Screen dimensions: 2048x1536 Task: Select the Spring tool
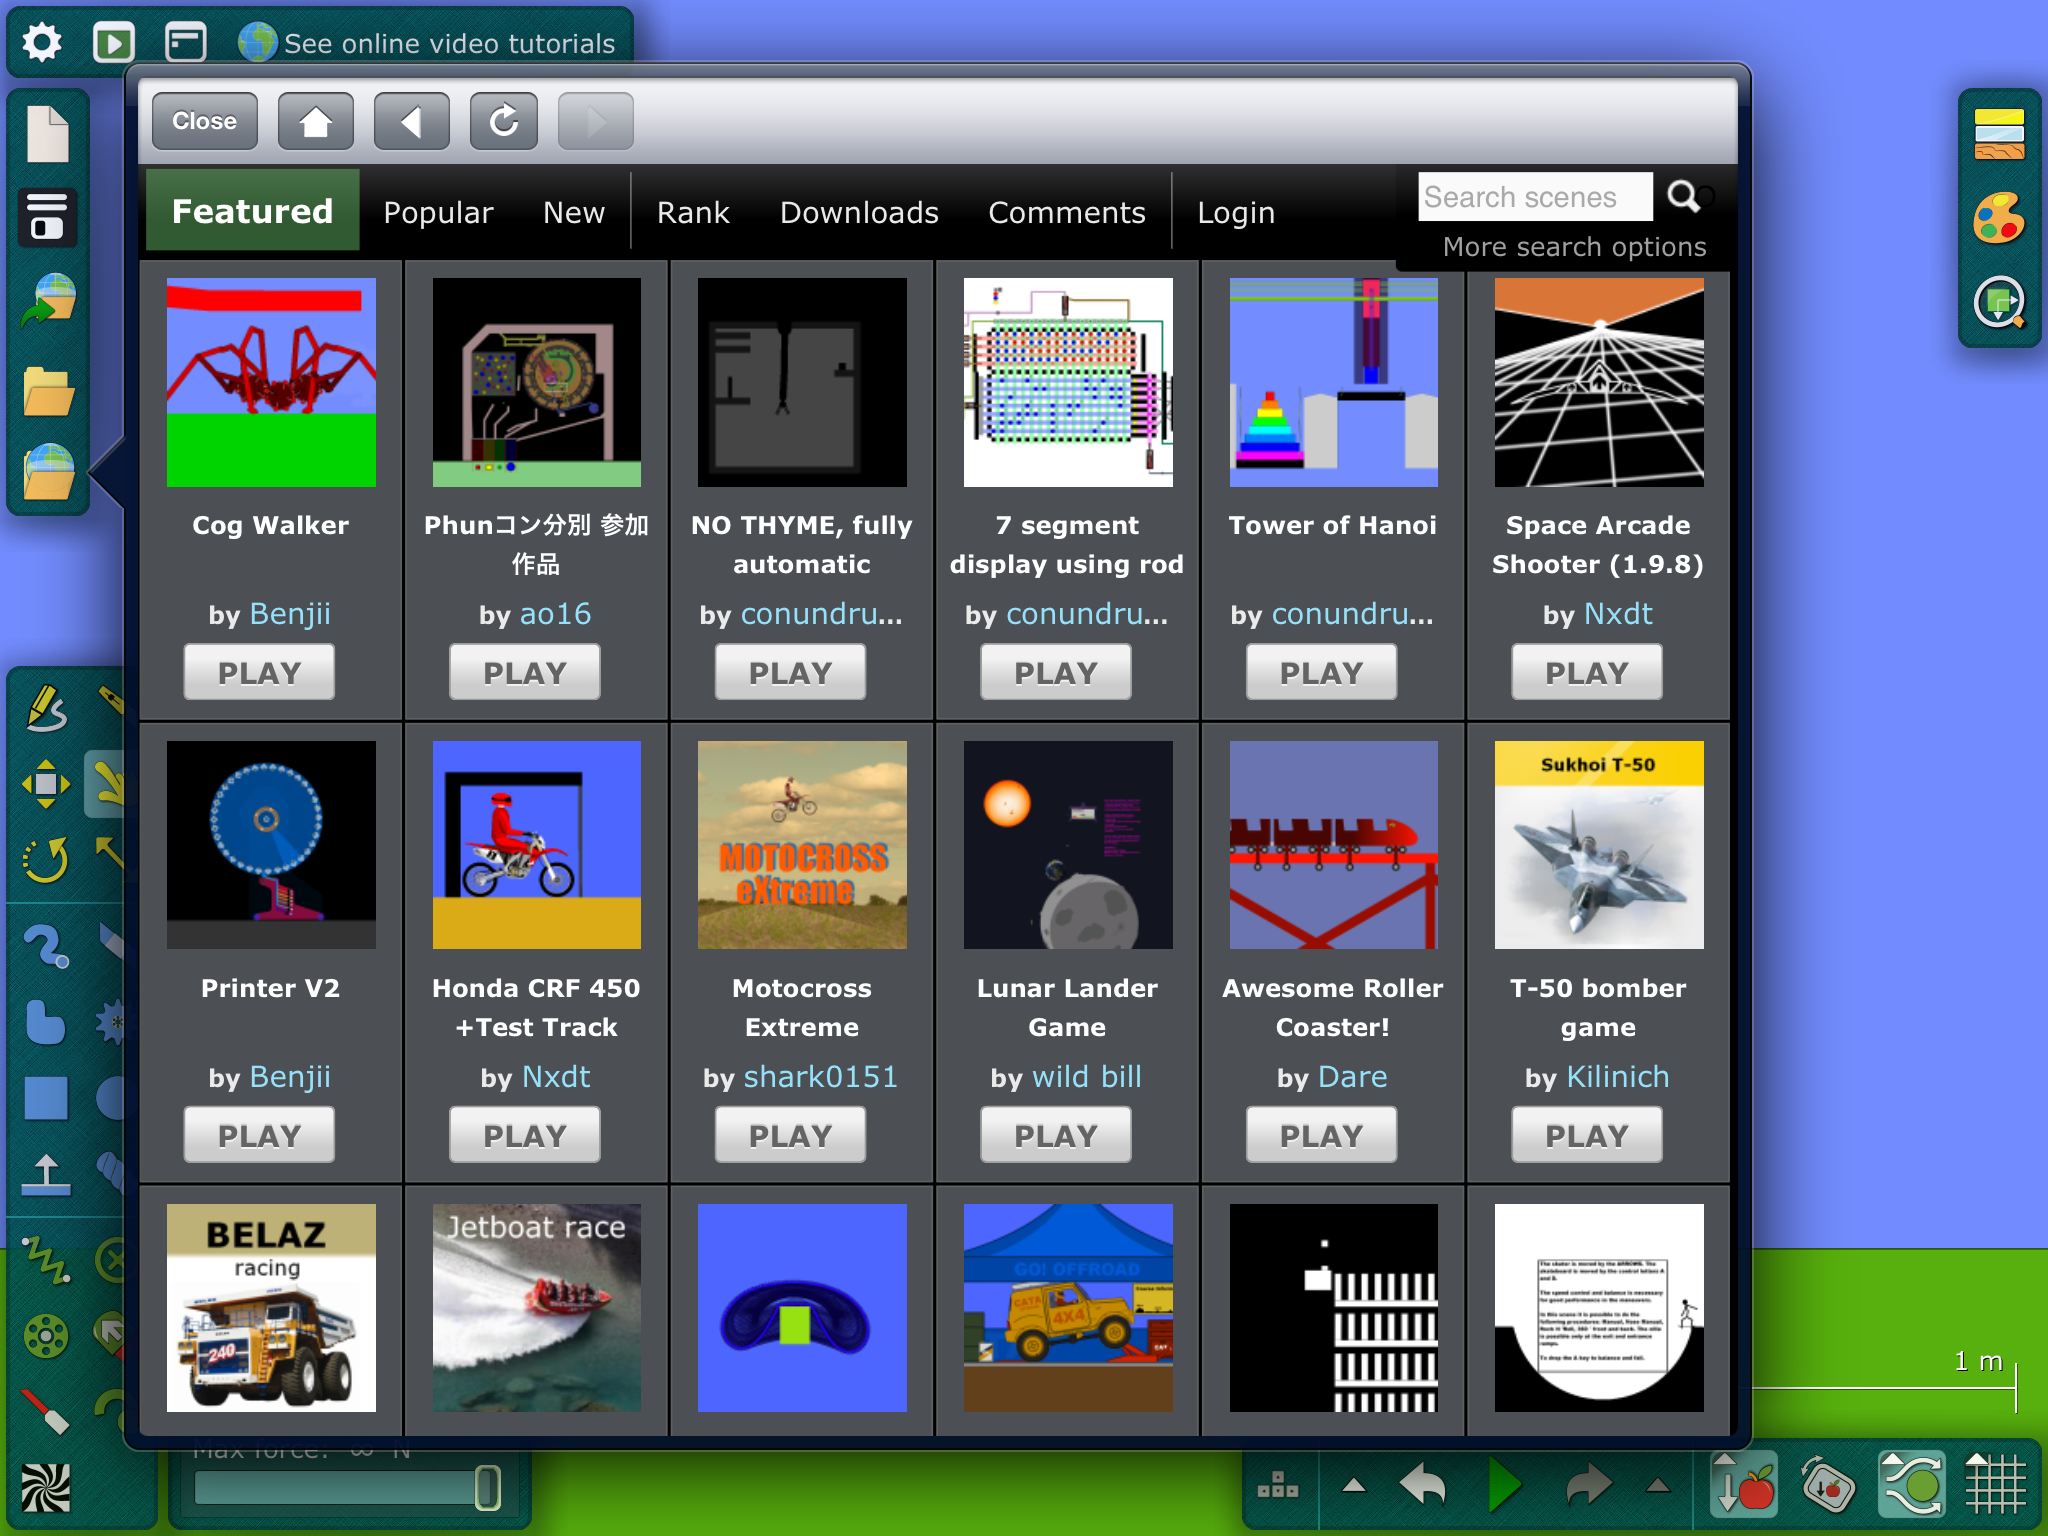tap(46, 1260)
